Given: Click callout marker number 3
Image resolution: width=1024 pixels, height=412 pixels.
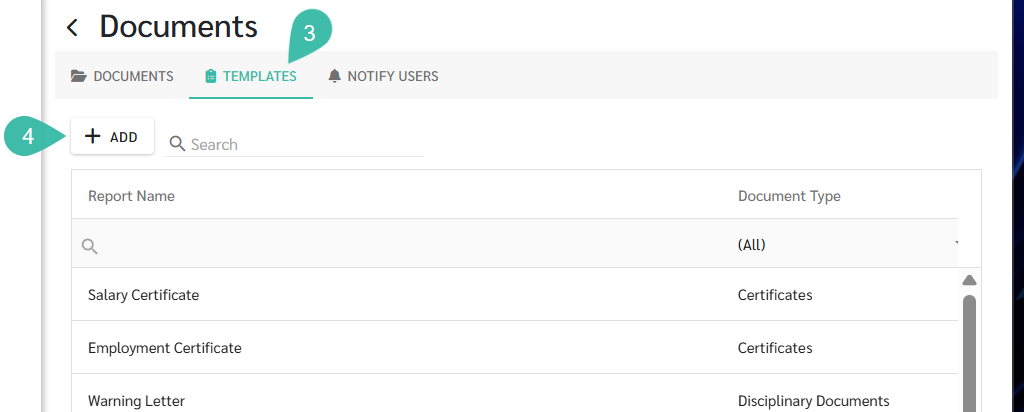Looking at the screenshot, I should point(309,35).
